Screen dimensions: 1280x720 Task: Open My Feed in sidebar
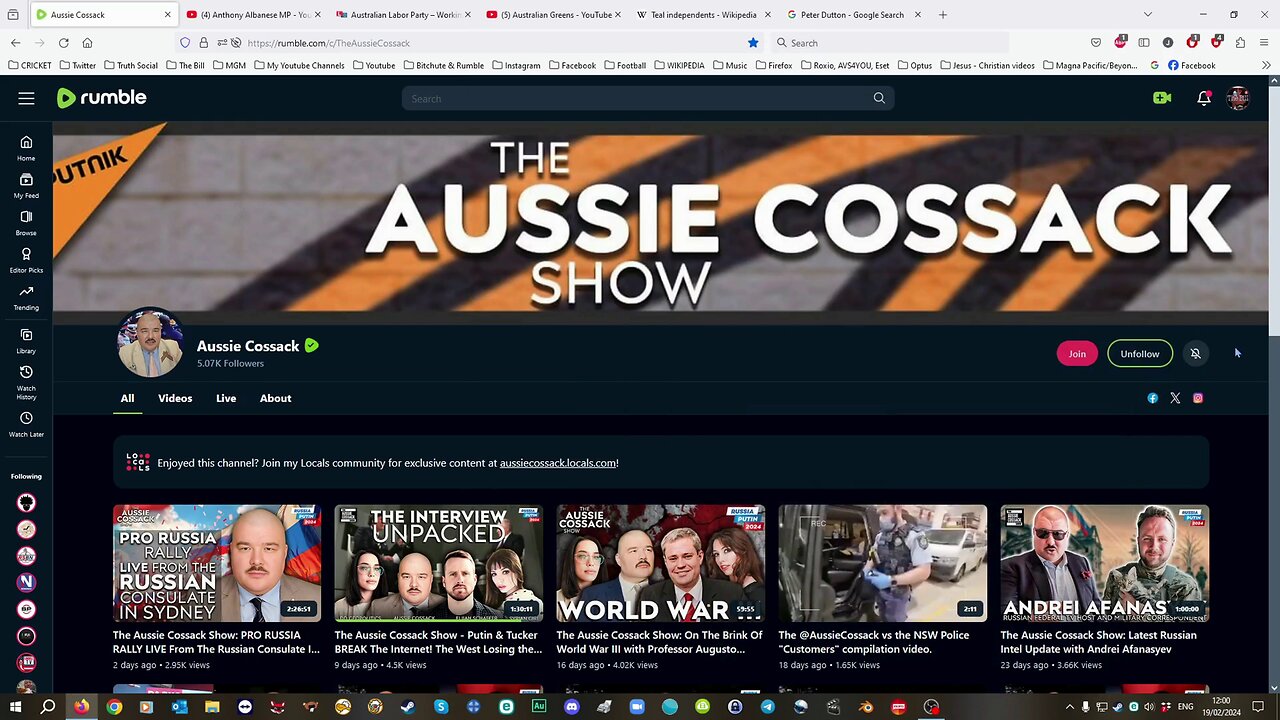[x=26, y=185]
